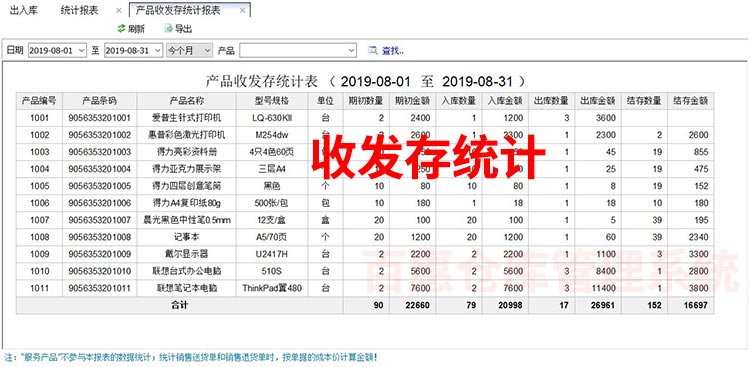Expand the 今个月 period dropdown
The image size is (750, 367).
point(208,50)
